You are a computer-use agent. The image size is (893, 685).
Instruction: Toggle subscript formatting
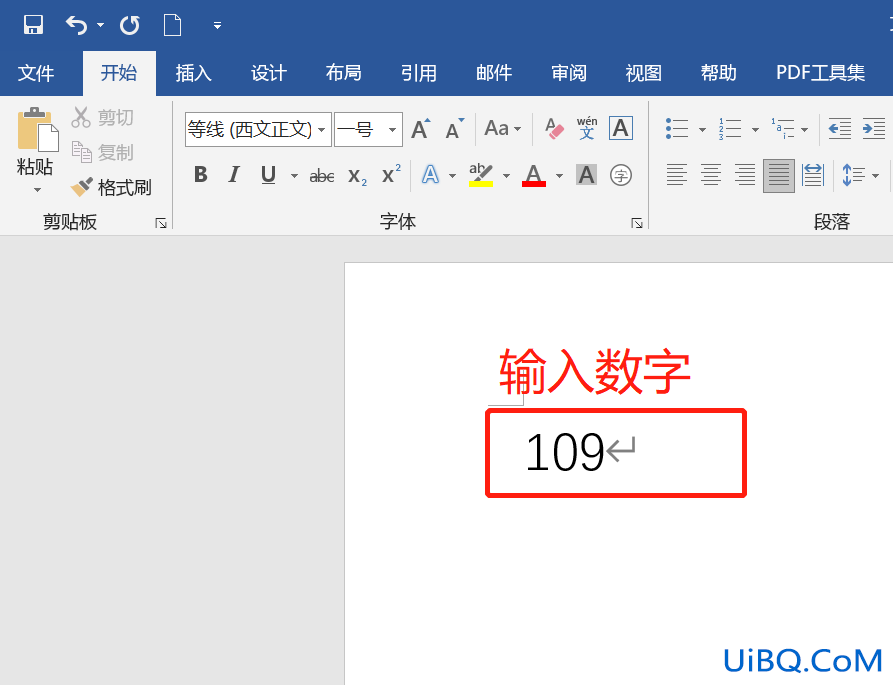[x=358, y=176]
